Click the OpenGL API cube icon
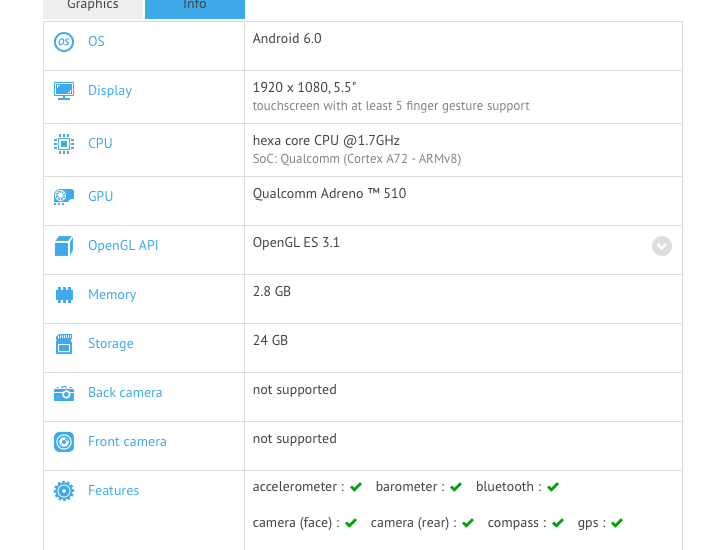The image size is (707, 550). pyautogui.click(x=64, y=245)
